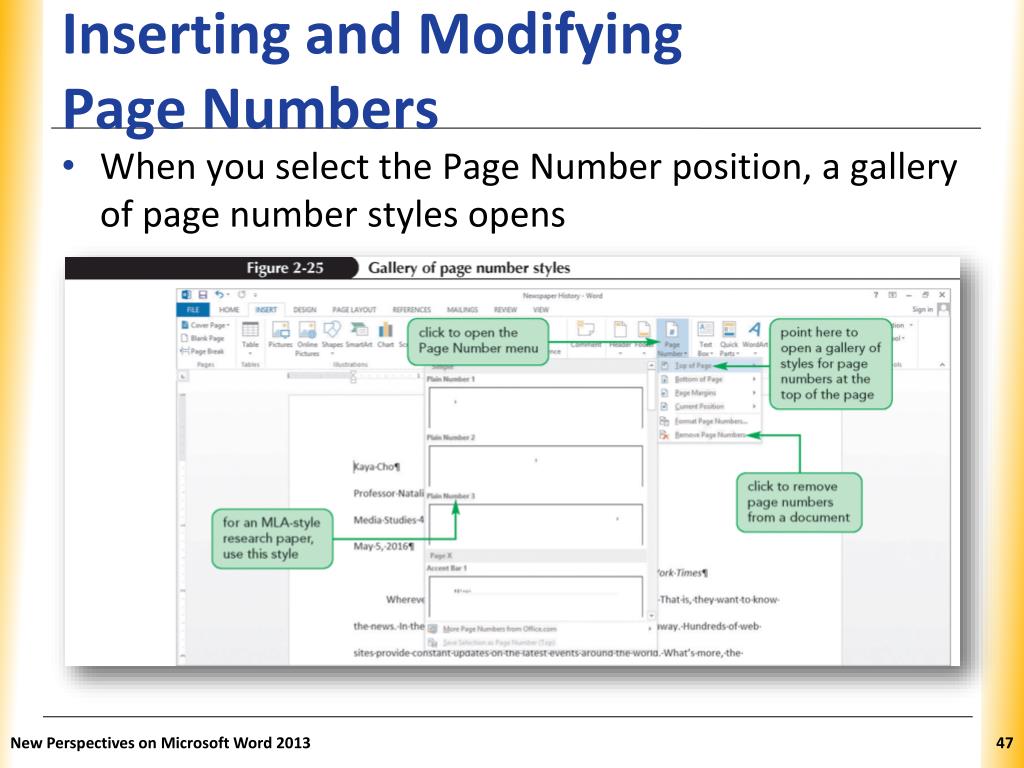
Task: Open the REVIEW tab
Action: coord(505,310)
